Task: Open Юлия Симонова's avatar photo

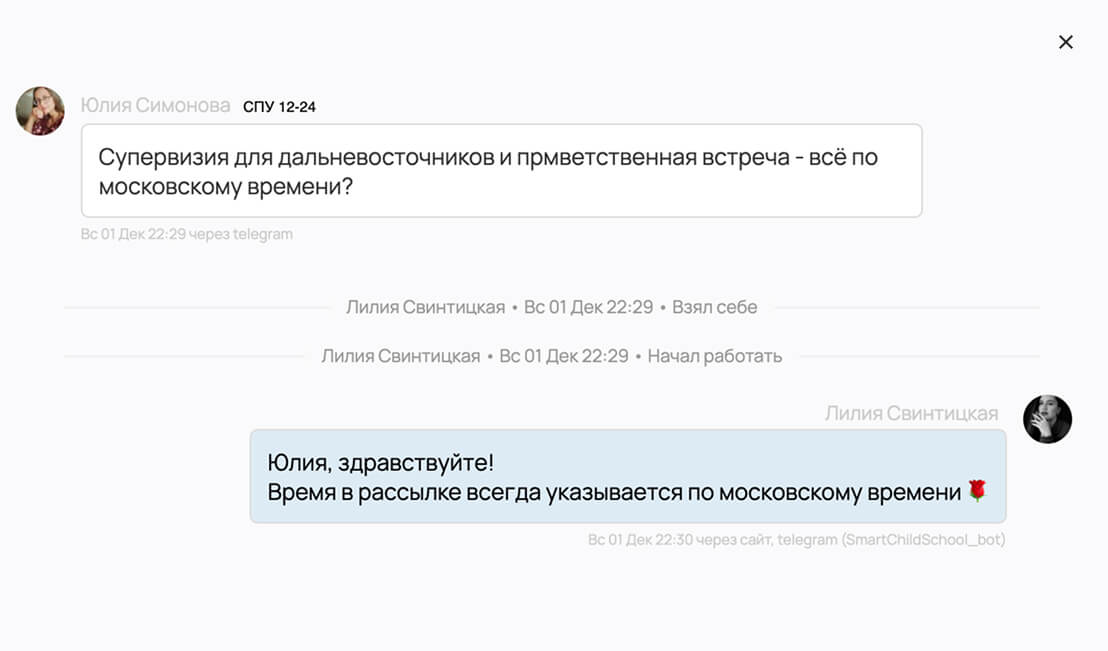Action: (x=40, y=111)
